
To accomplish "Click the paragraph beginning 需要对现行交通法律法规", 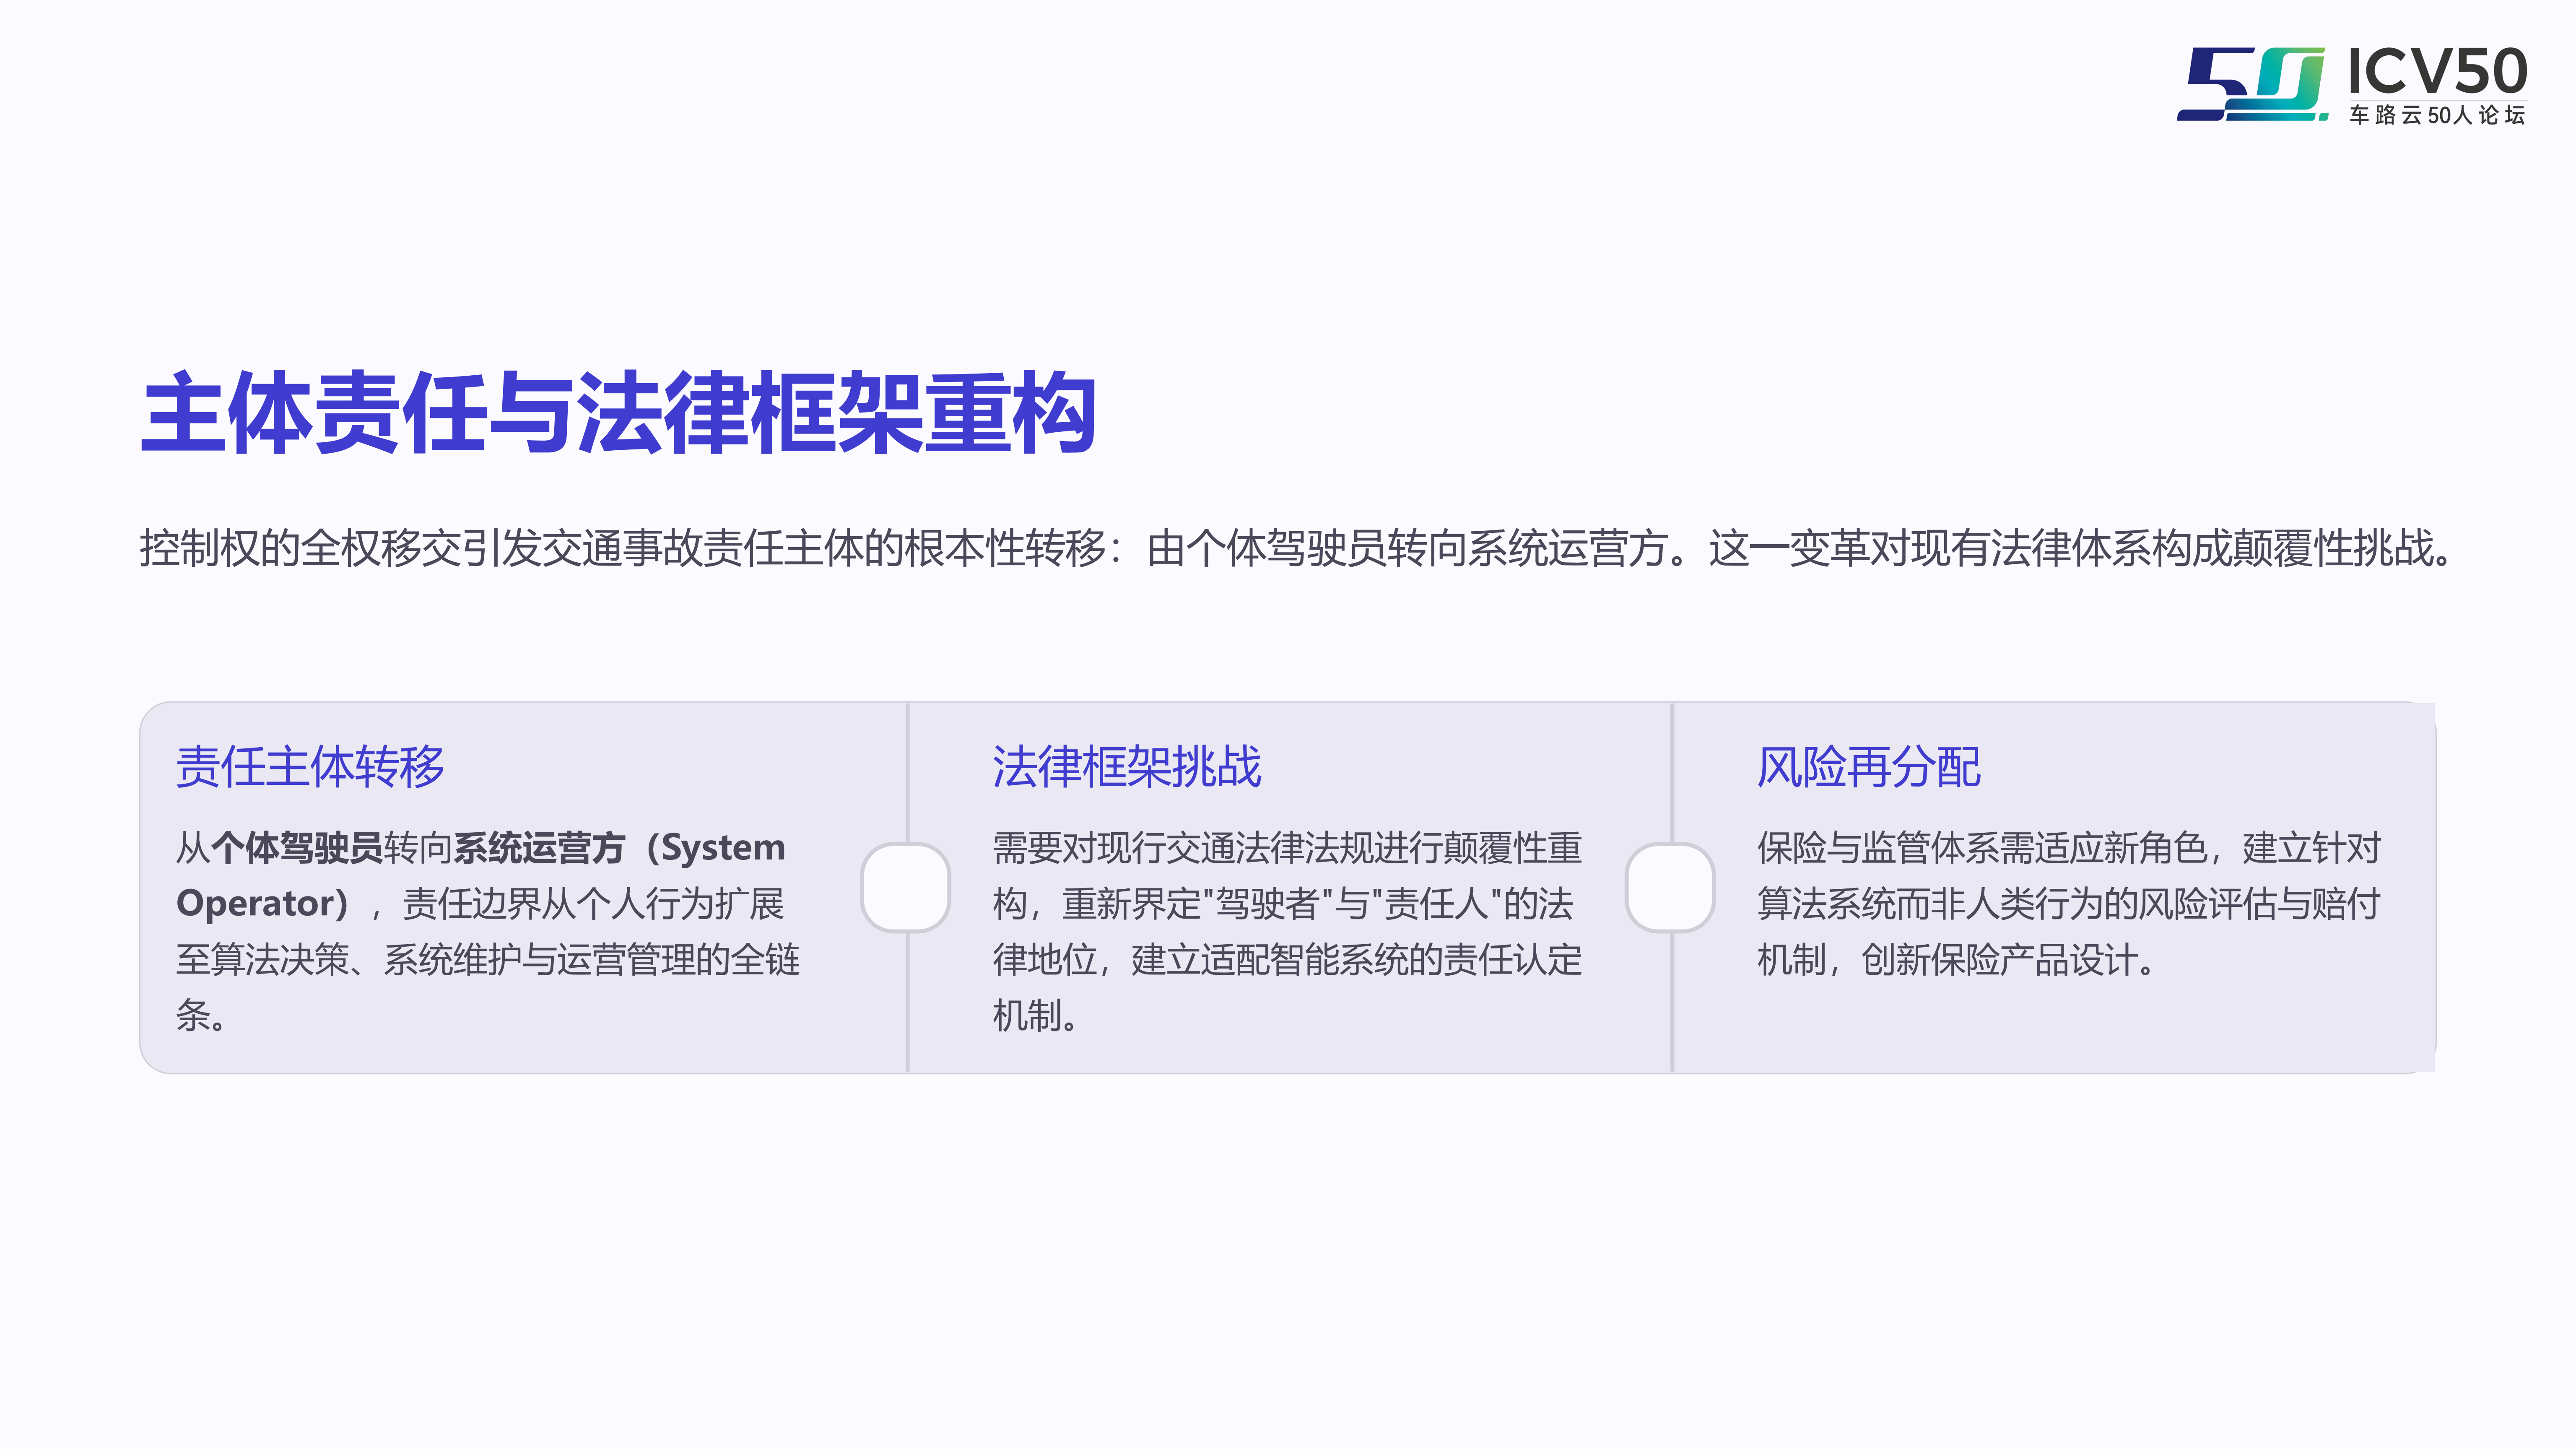I will 1287,931.
